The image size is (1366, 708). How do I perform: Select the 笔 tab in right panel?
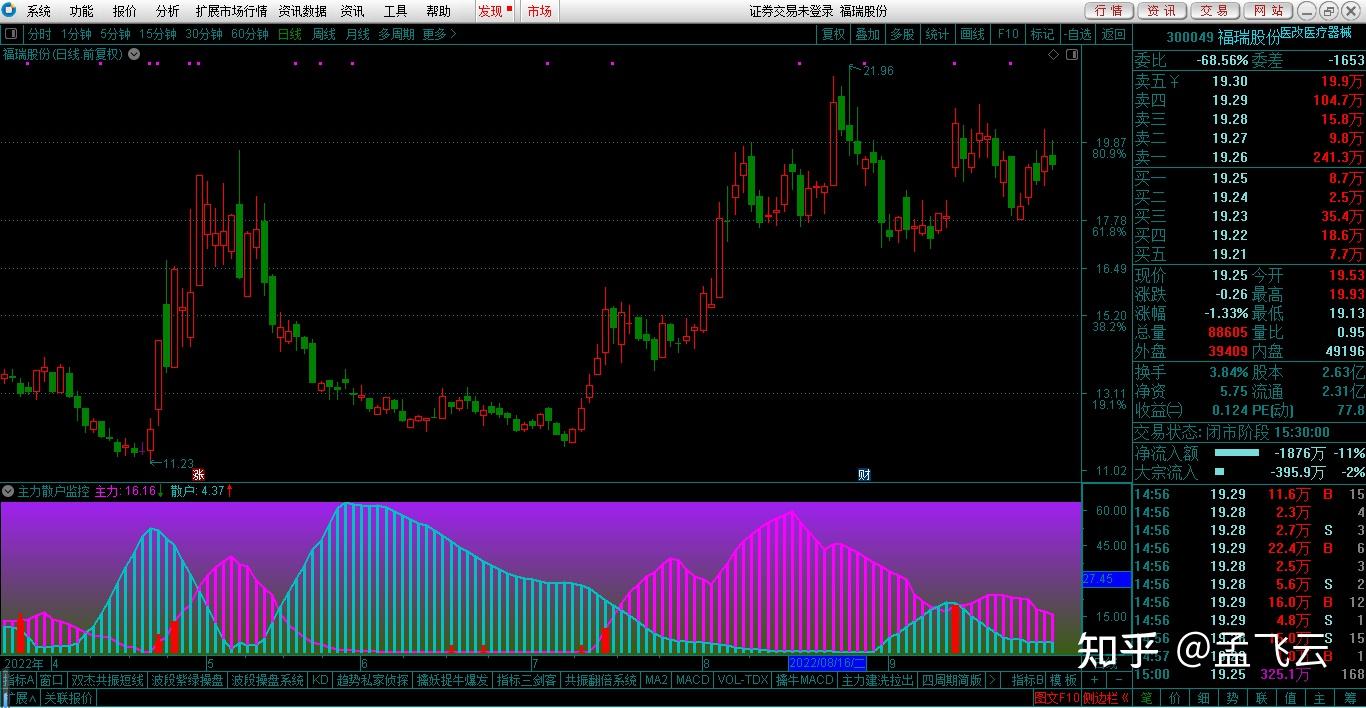[1146, 697]
